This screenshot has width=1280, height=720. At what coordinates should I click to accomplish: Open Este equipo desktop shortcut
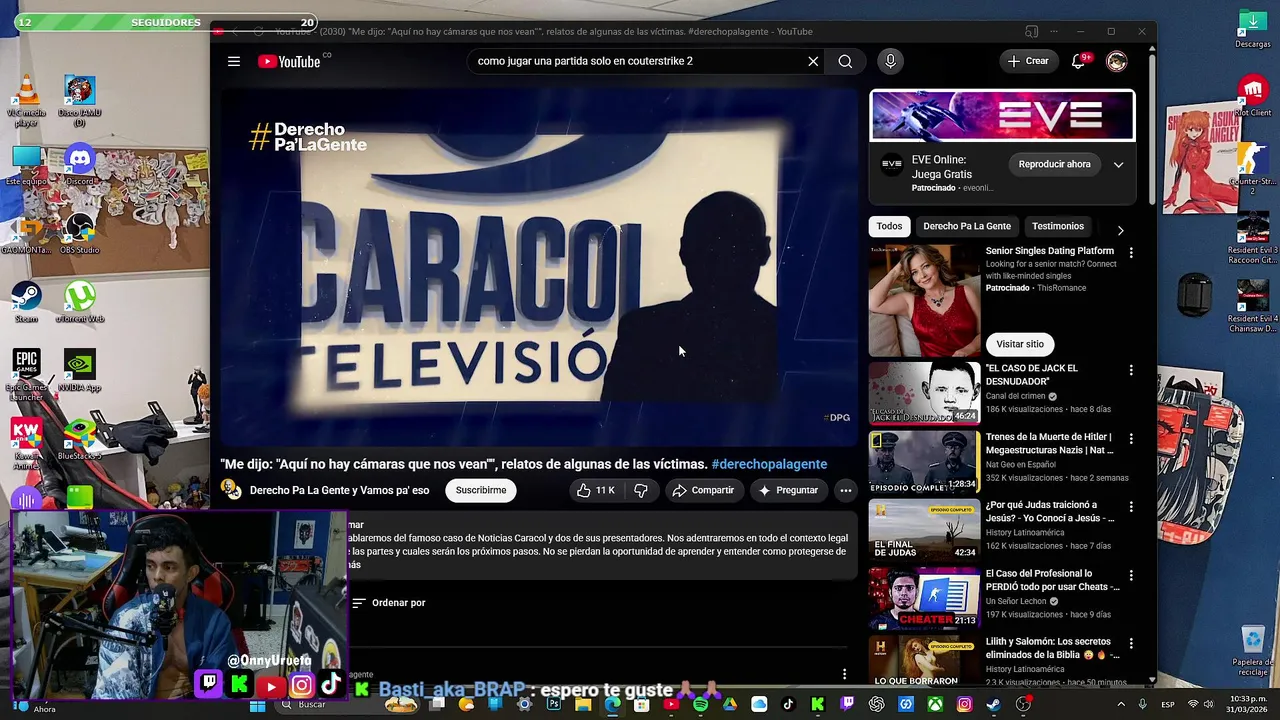pos(26,165)
